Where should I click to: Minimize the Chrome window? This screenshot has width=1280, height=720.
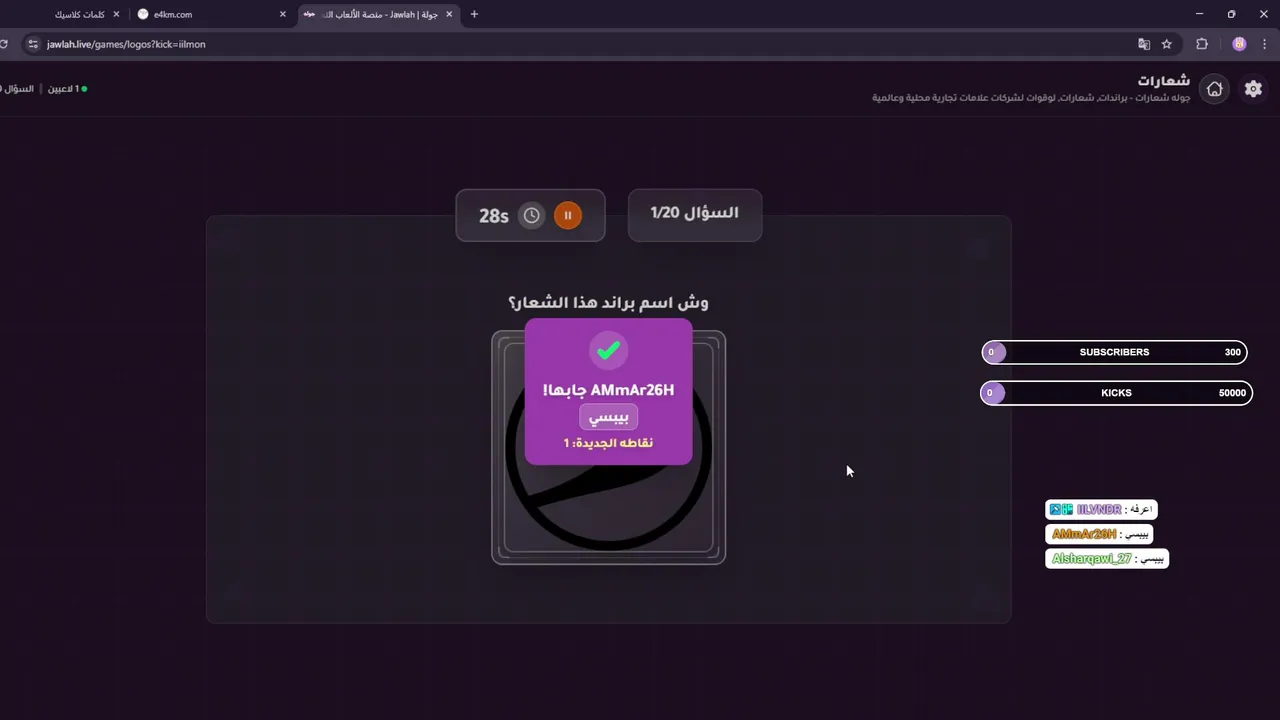[x=1199, y=14]
